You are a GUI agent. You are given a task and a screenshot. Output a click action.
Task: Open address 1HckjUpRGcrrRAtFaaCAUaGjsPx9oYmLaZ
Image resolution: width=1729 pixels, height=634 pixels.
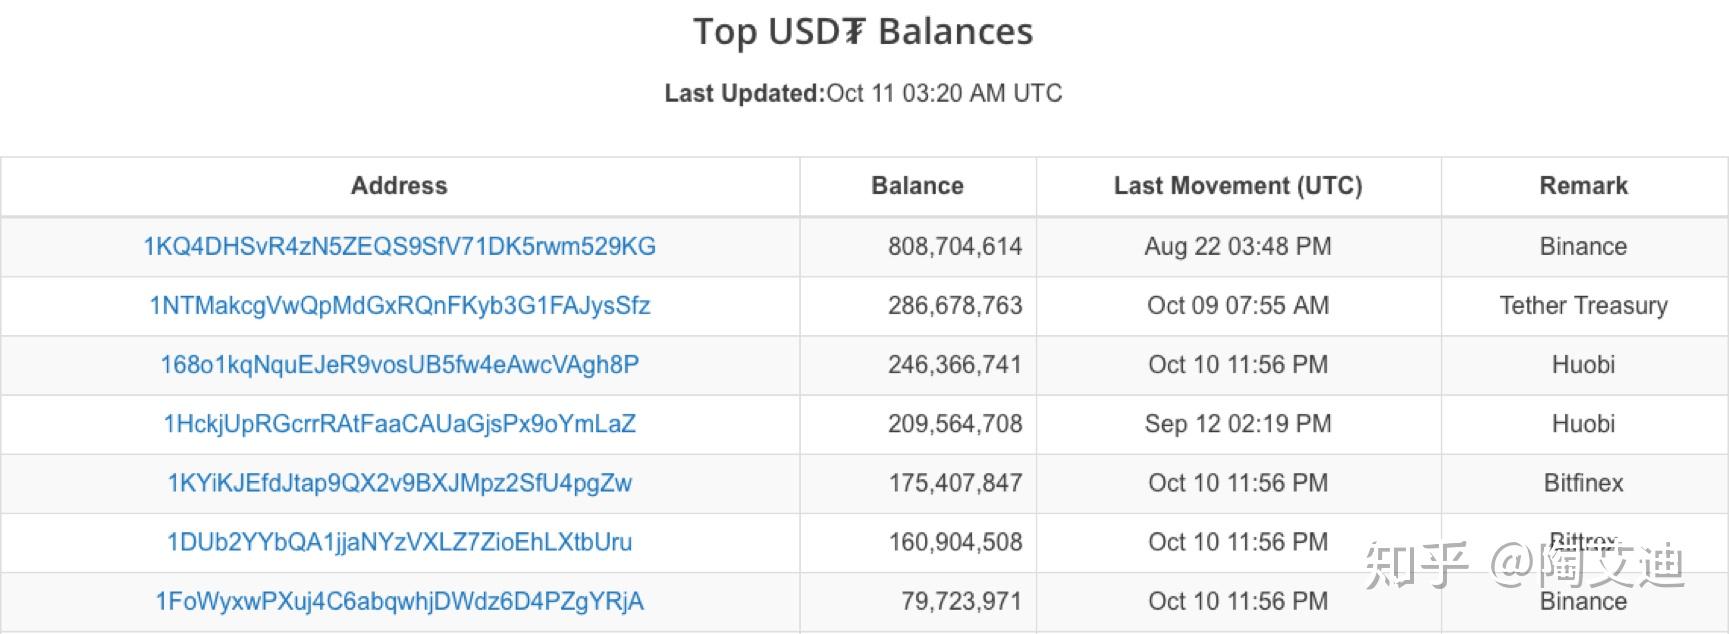(399, 423)
